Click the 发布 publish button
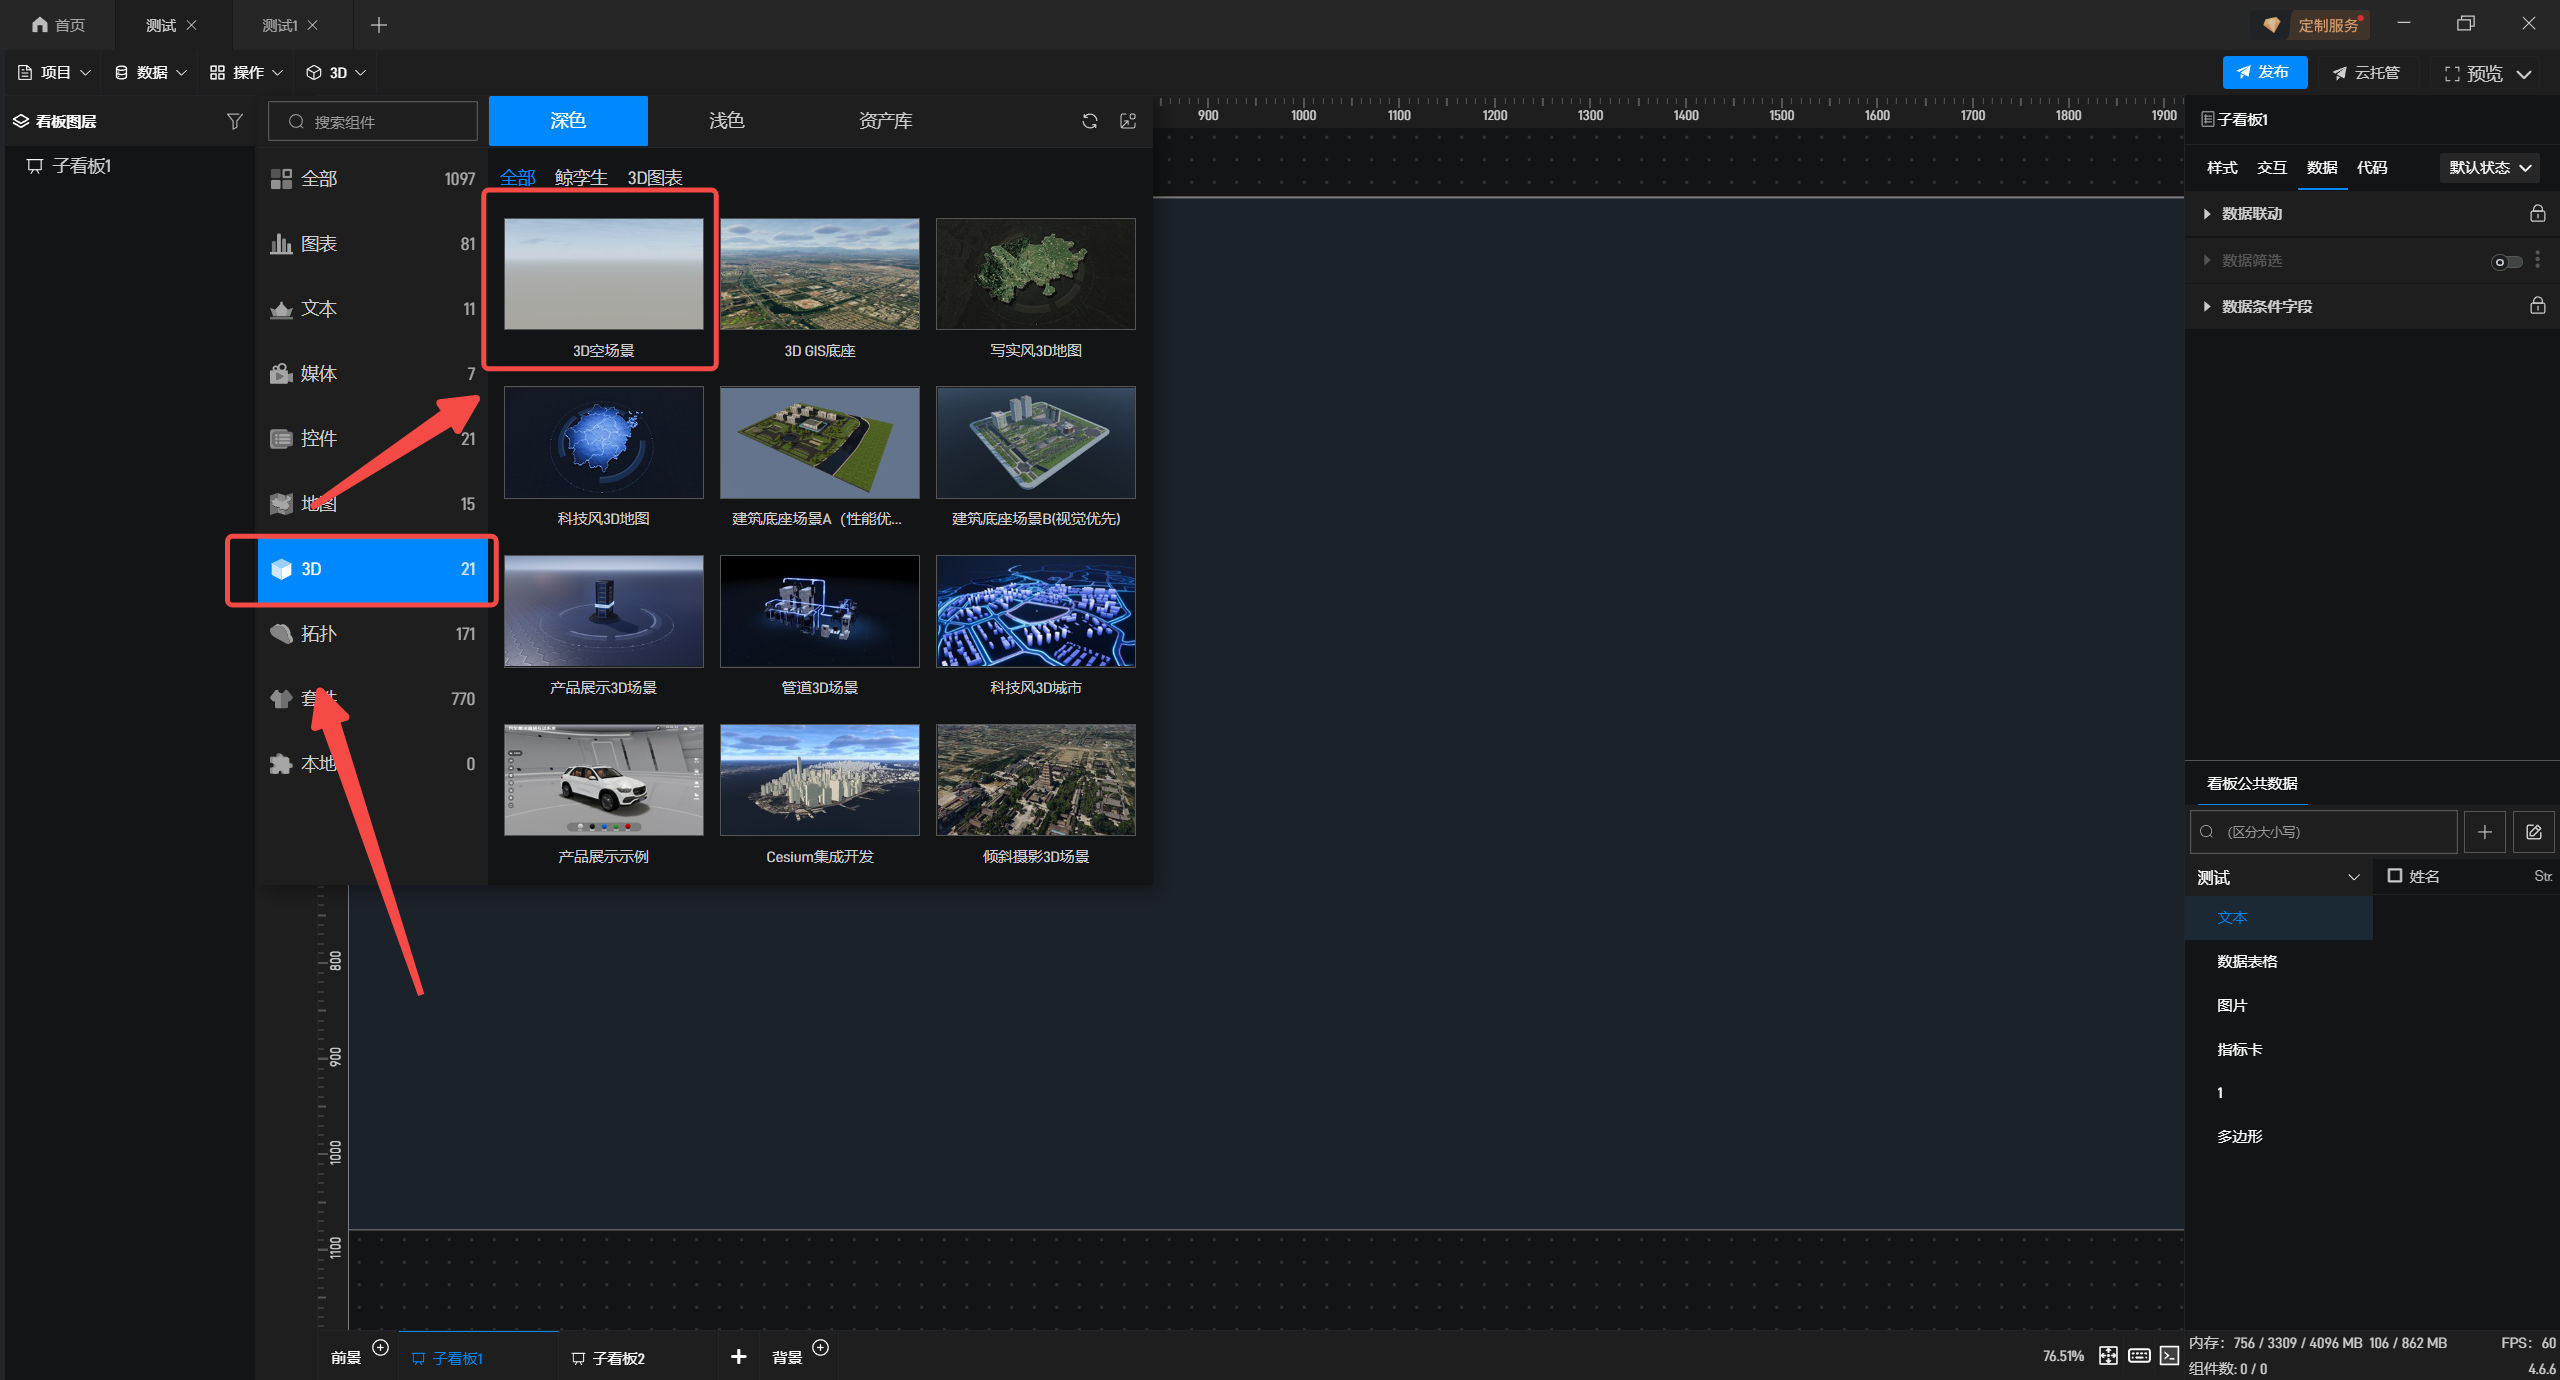This screenshot has width=2560, height=1380. tap(2264, 72)
